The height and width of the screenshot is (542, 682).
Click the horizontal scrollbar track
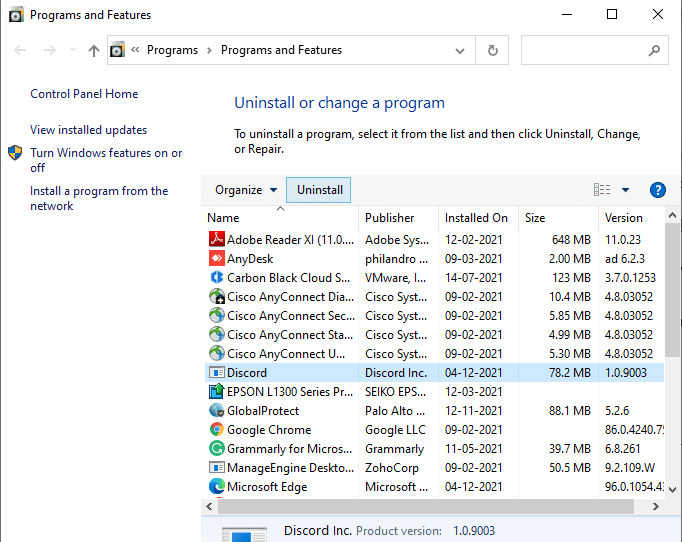coord(642,506)
